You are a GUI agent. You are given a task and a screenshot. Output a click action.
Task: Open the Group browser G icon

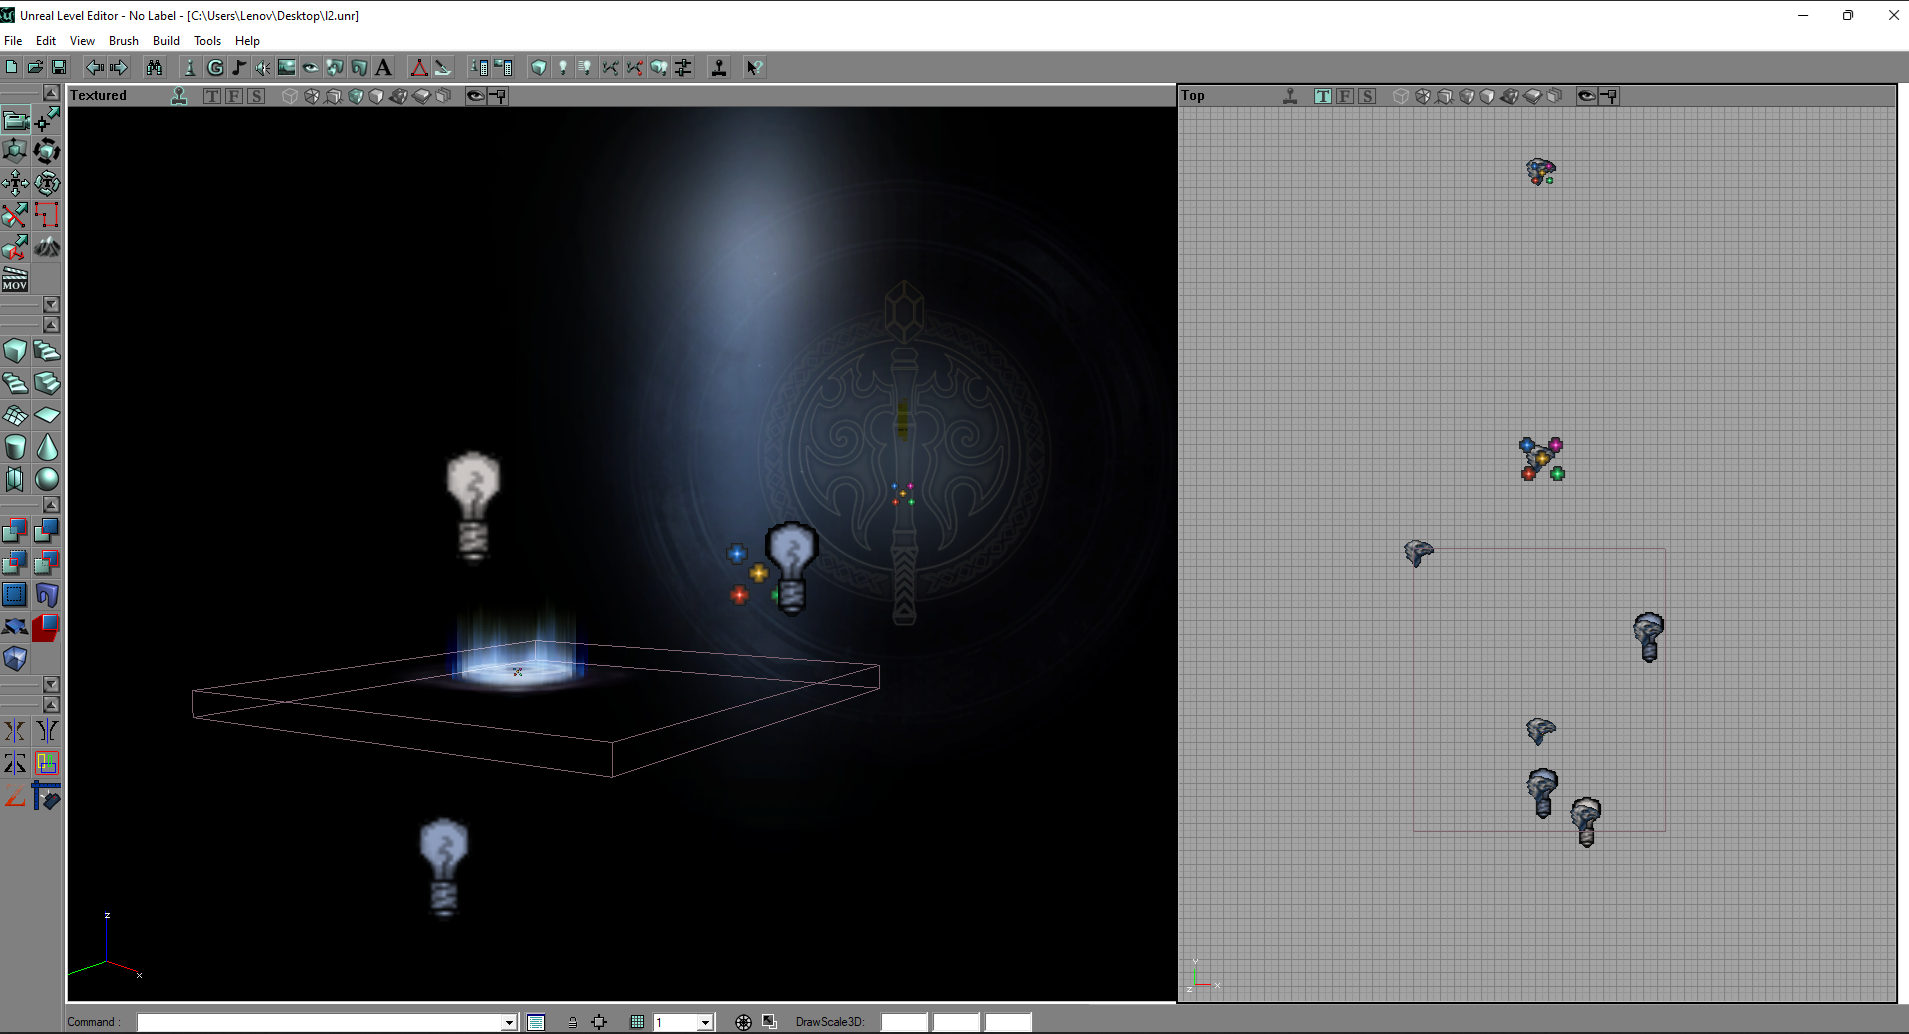coord(215,67)
